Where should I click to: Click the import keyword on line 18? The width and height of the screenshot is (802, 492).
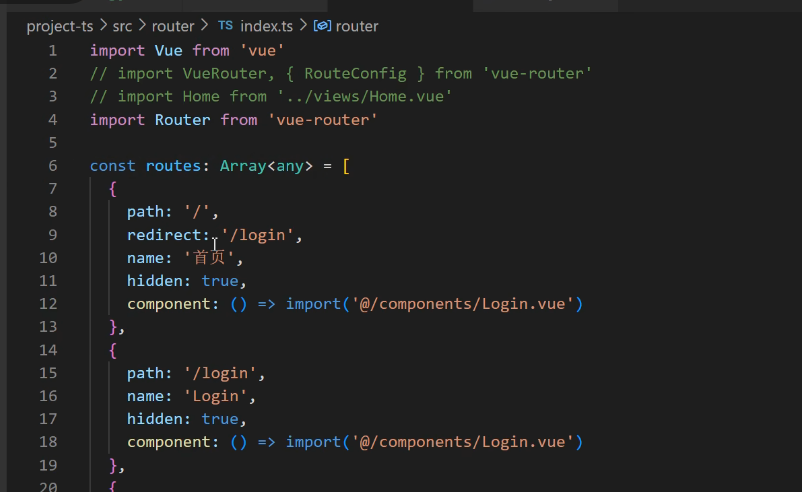point(313,442)
